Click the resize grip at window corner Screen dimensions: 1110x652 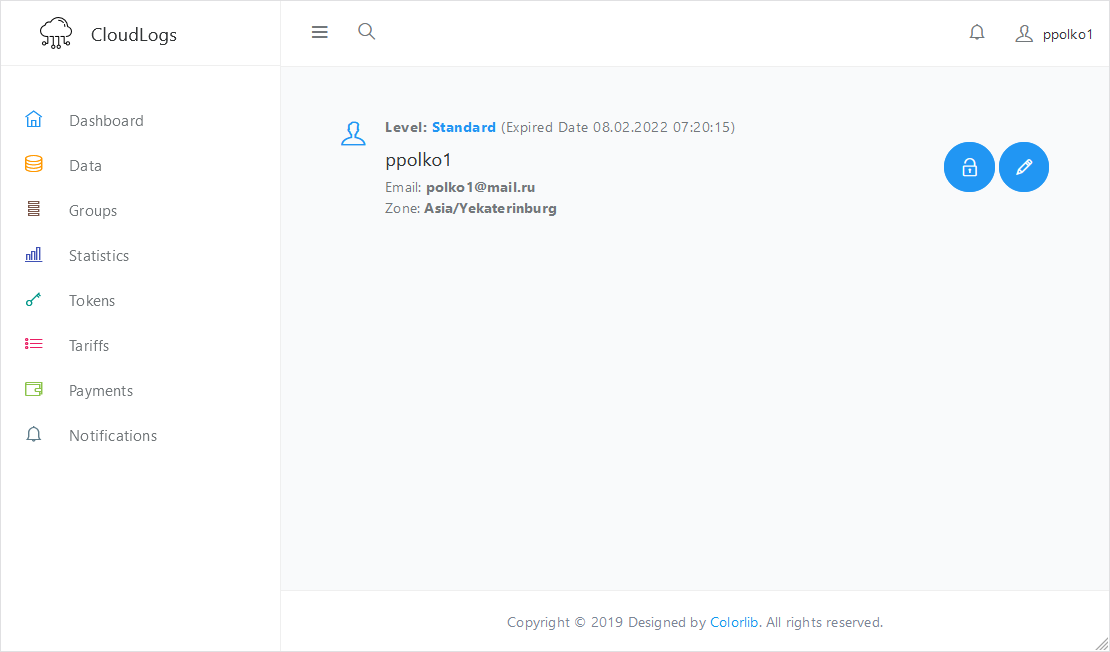pyautogui.click(x=1102, y=644)
